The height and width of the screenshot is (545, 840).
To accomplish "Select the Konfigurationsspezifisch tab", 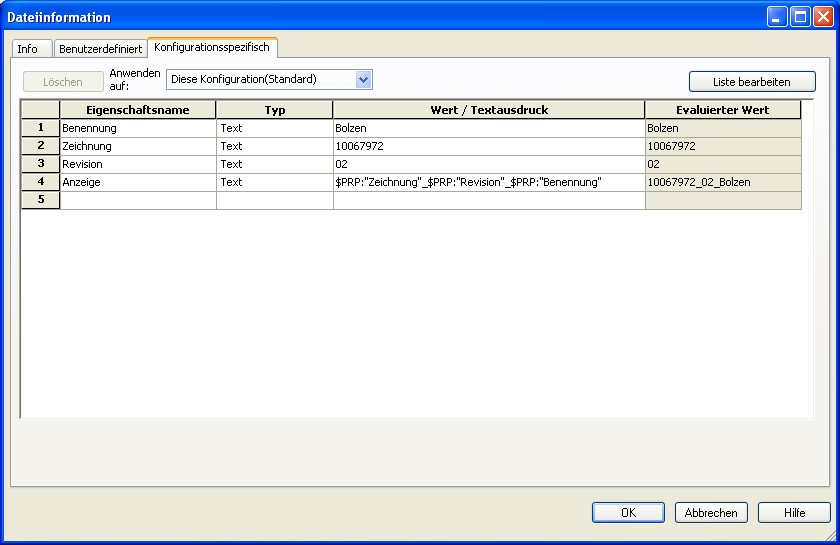I will pyautogui.click(x=212, y=47).
